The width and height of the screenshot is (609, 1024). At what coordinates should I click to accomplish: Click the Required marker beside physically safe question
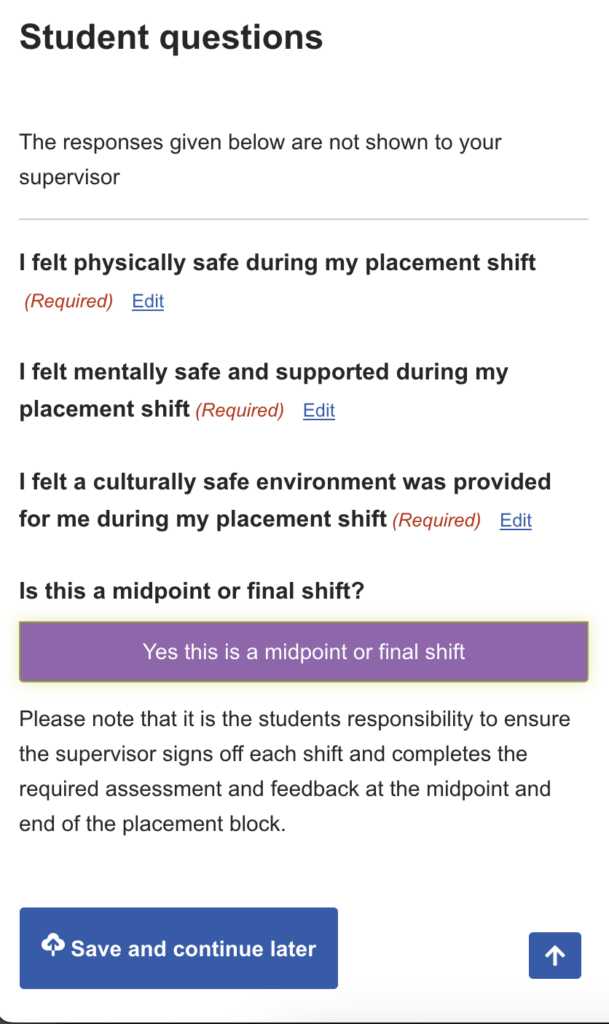coord(69,301)
